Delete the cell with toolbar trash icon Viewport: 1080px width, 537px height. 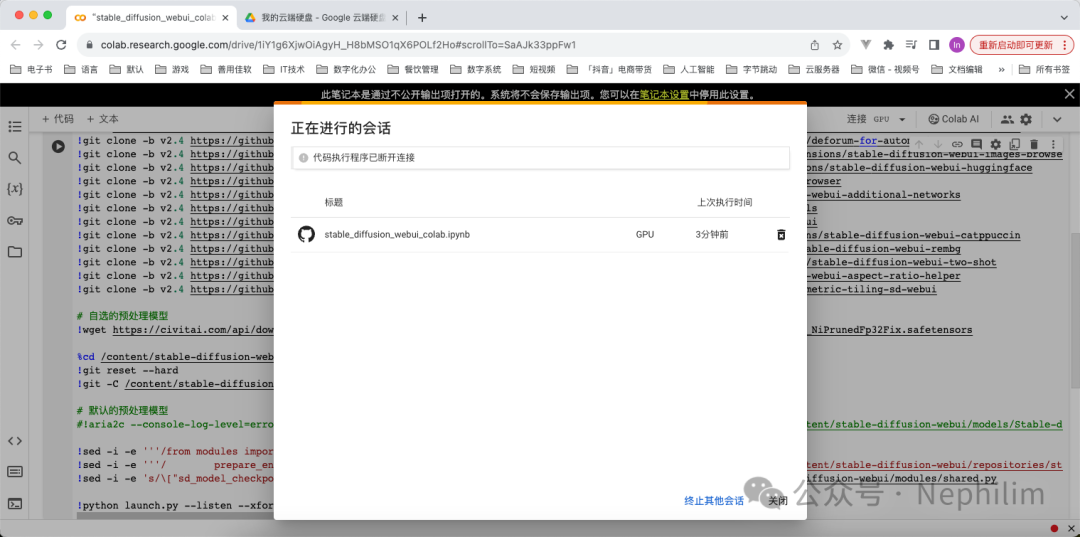[1033, 144]
